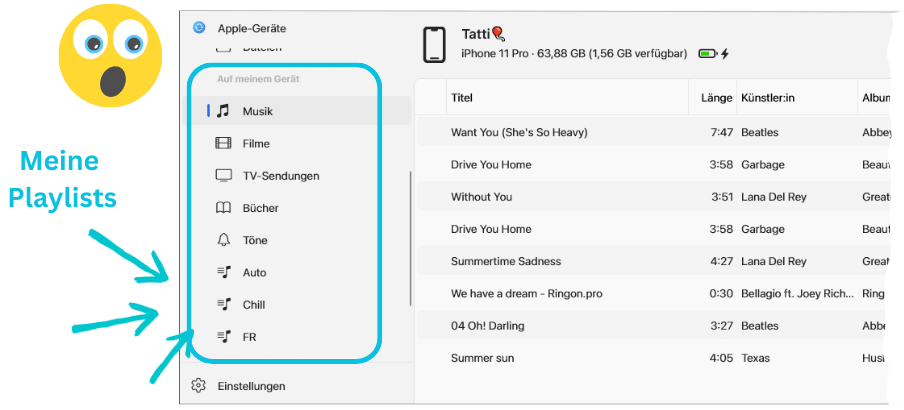Click the Apple-Geräte title
Screen dimensions: 904x410
click(x=251, y=28)
